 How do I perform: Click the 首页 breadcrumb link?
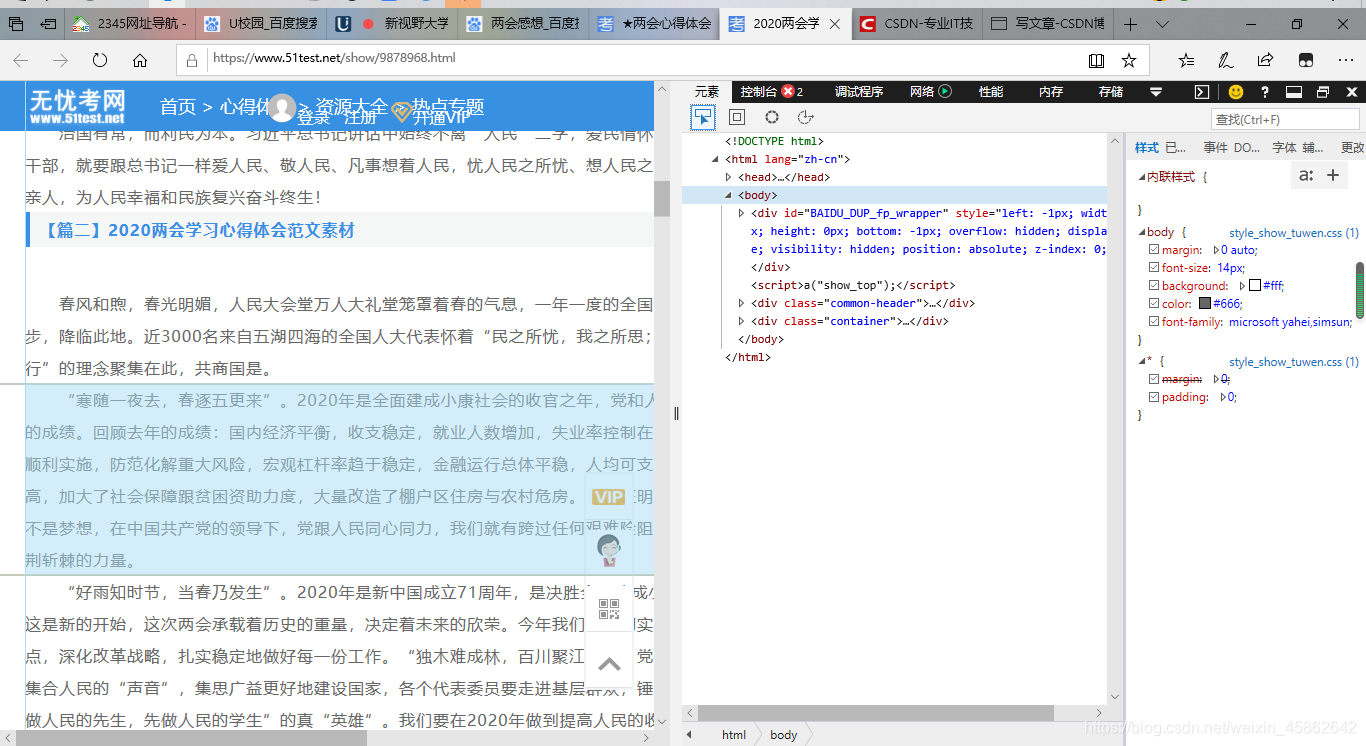click(178, 107)
